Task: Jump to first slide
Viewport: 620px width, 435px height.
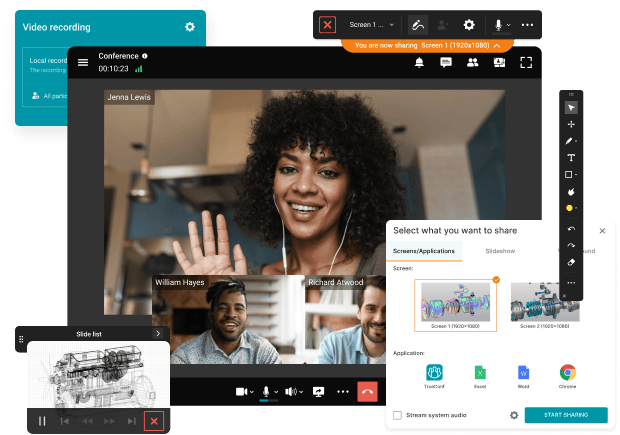Action: [x=64, y=421]
